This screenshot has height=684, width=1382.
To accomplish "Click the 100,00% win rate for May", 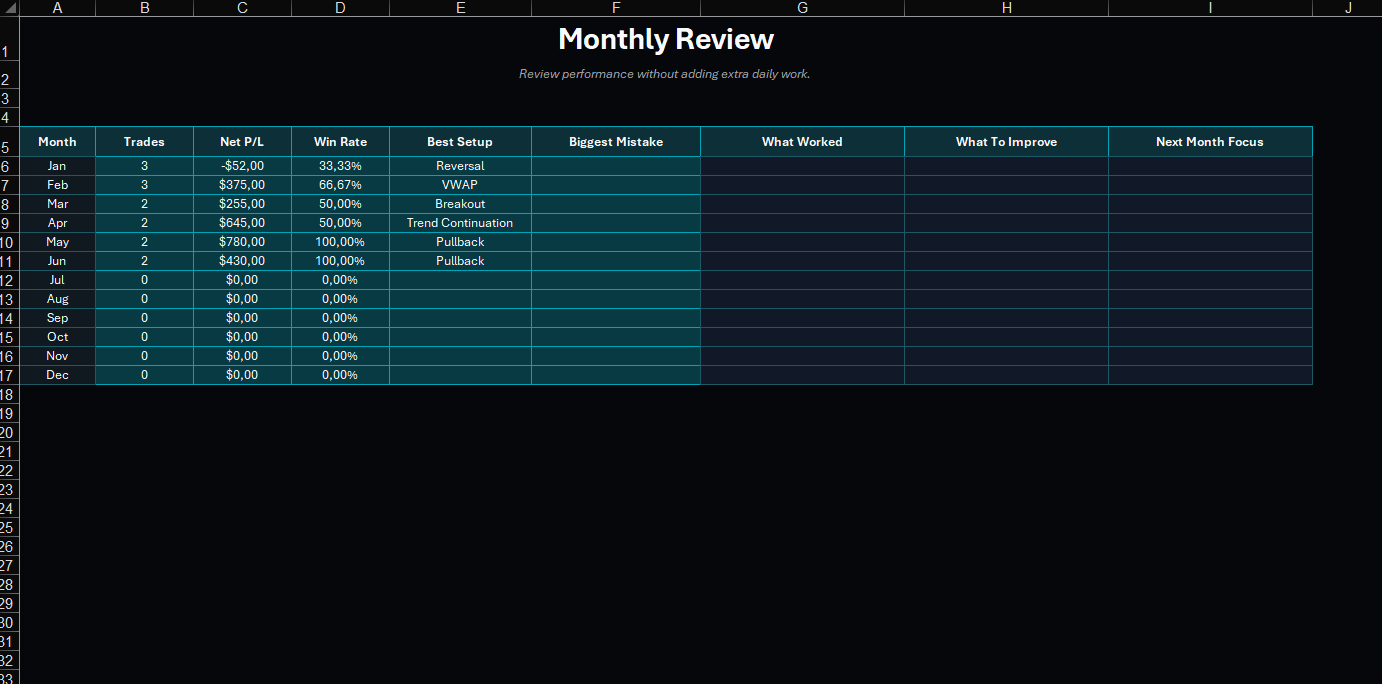I will coord(340,242).
